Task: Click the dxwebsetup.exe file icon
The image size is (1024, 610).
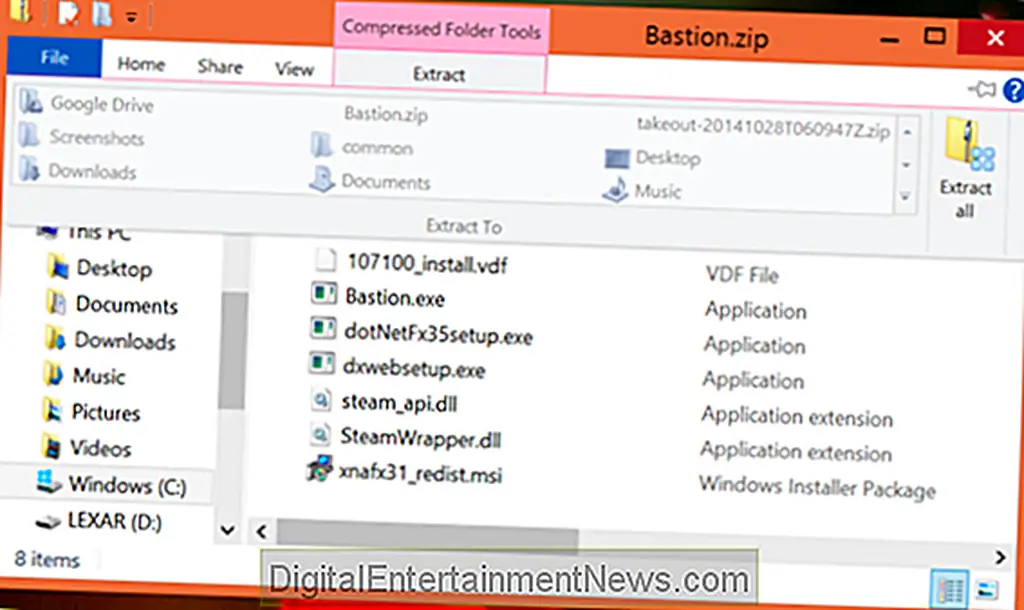Action: click(x=321, y=363)
